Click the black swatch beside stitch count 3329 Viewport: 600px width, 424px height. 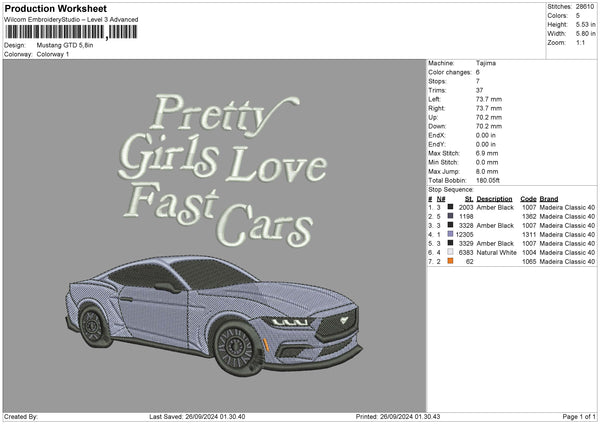450,243
